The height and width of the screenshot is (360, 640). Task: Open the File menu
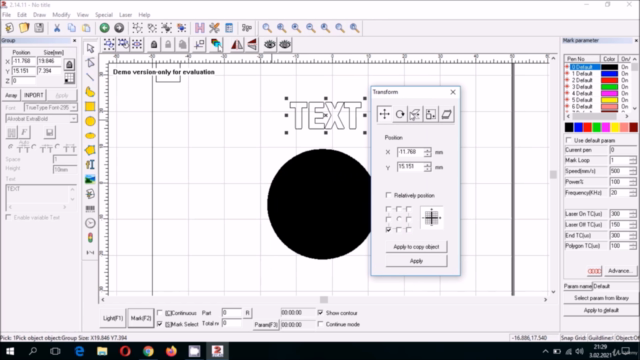click(7, 15)
